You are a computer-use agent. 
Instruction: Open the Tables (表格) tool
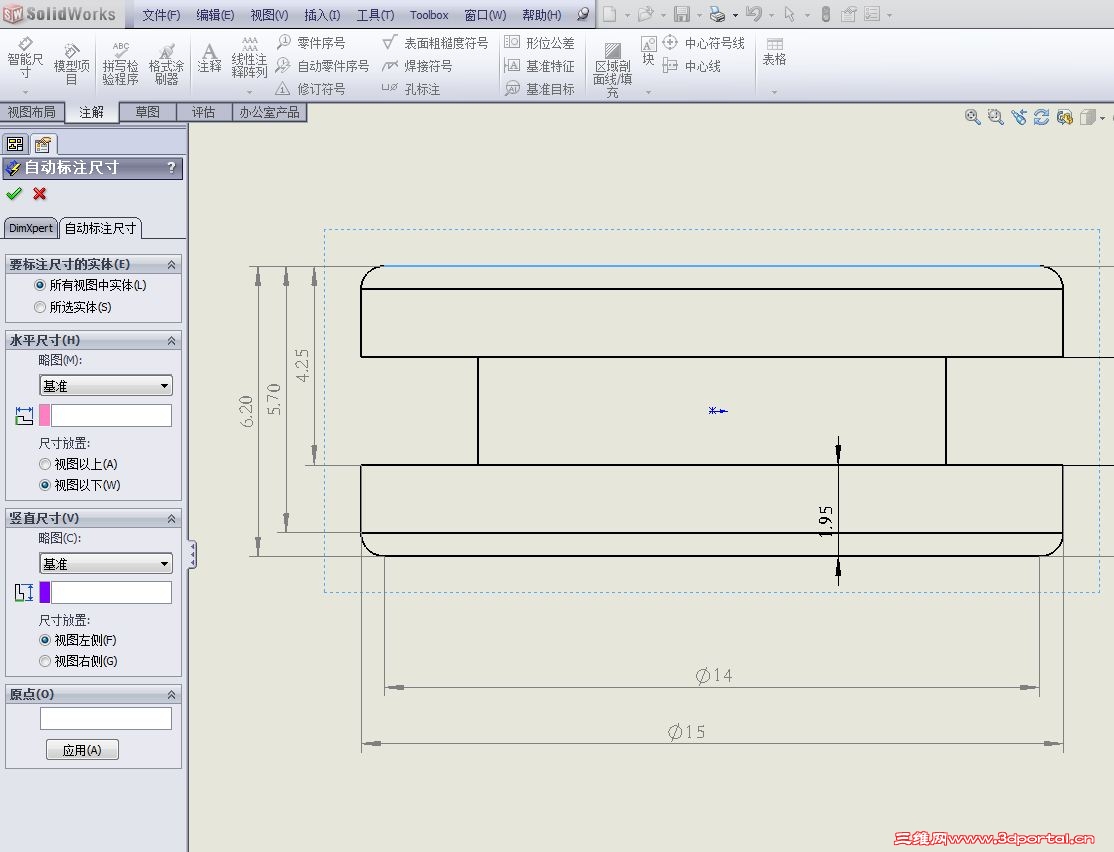[x=774, y=53]
